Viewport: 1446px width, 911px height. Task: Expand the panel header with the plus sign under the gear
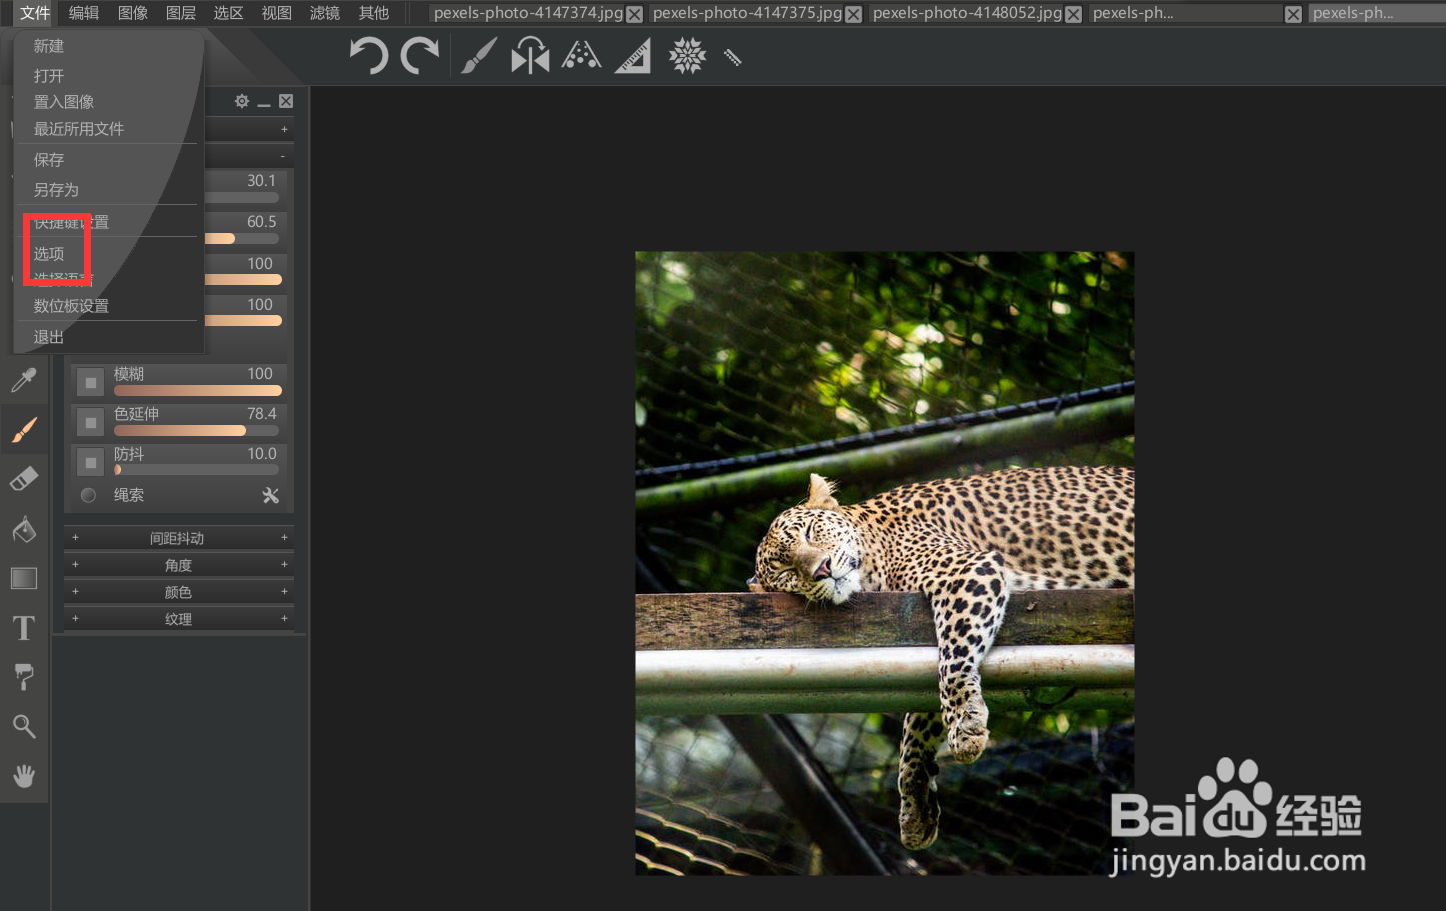284,129
